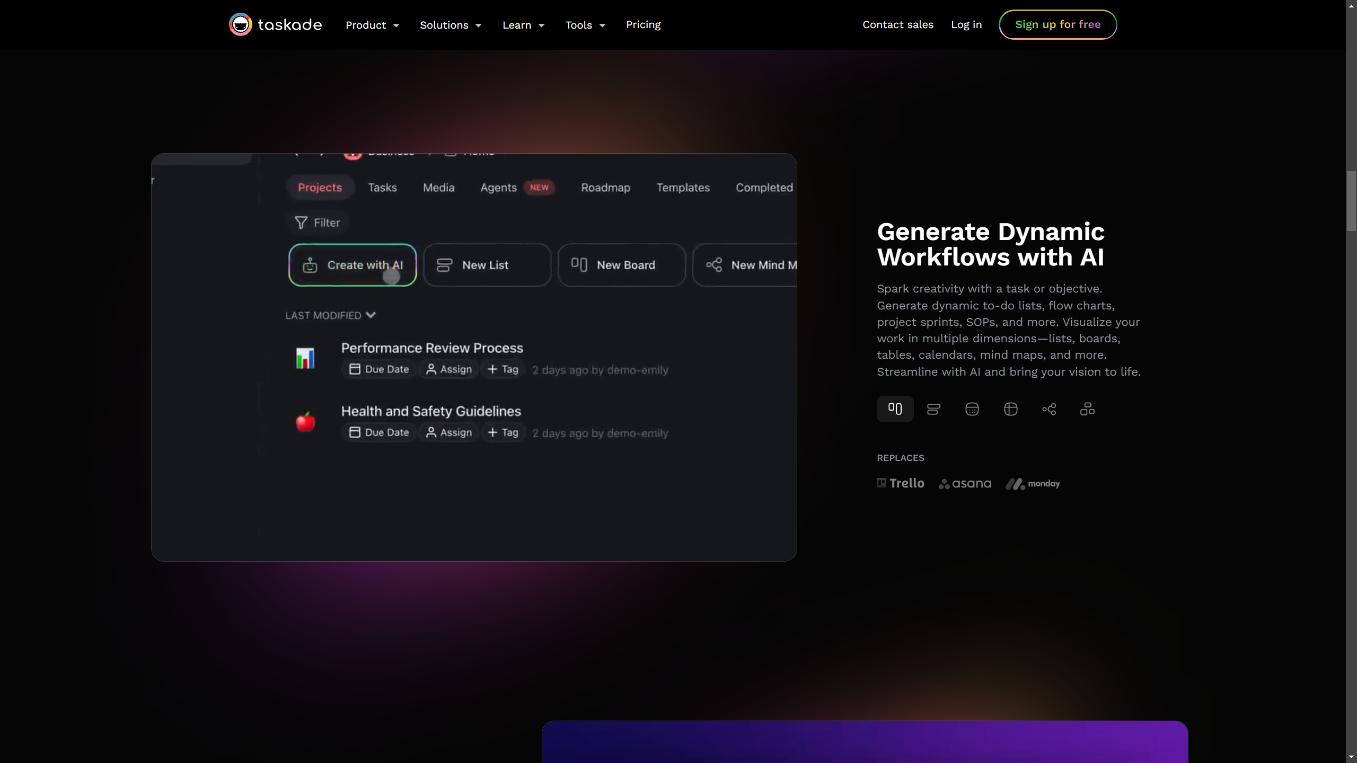The height and width of the screenshot is (763, 1357).
Task: Switch to the Roadmap tab
Action: click(605, 187)
